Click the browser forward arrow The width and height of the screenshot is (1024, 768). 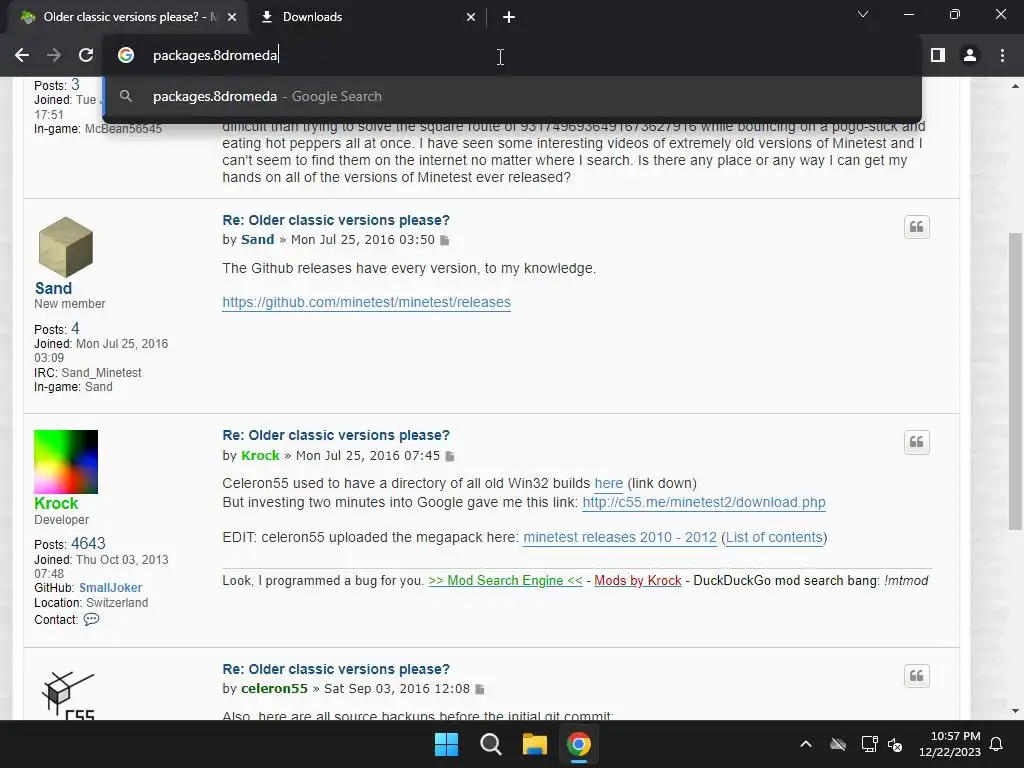54,56
